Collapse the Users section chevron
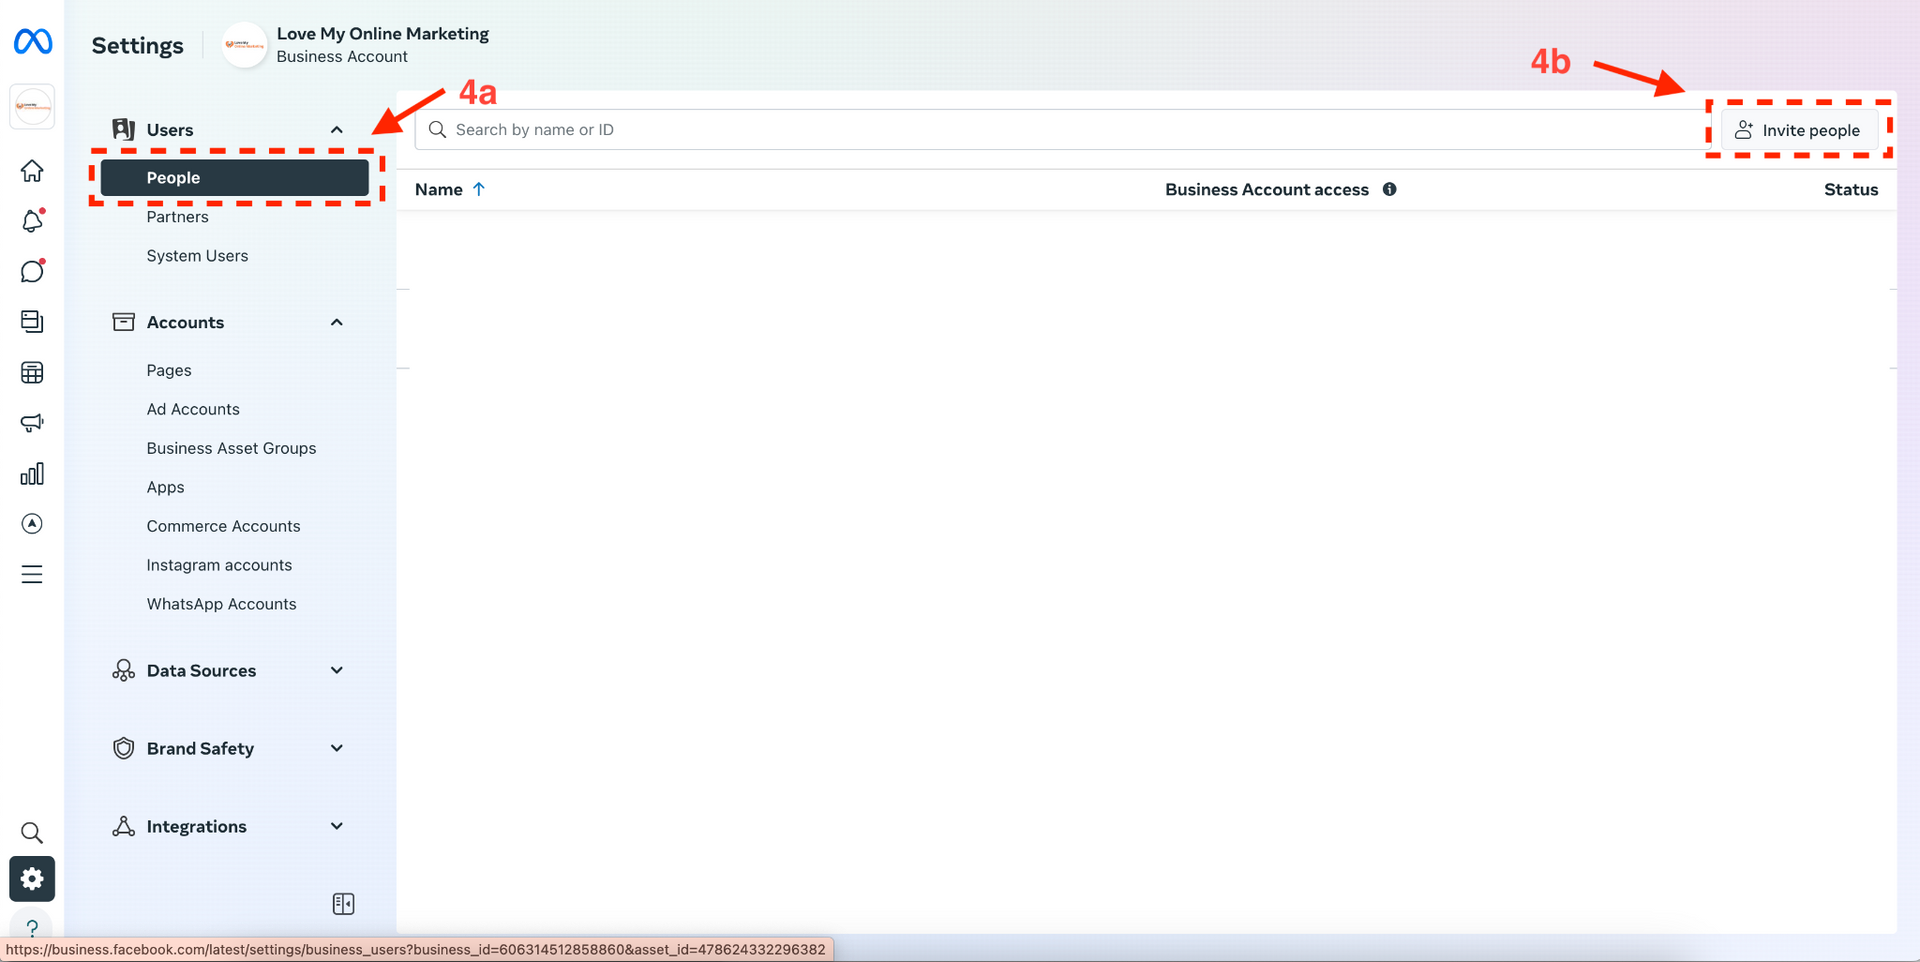Screen dimensions: 1920x962 (x=337, y=130)
